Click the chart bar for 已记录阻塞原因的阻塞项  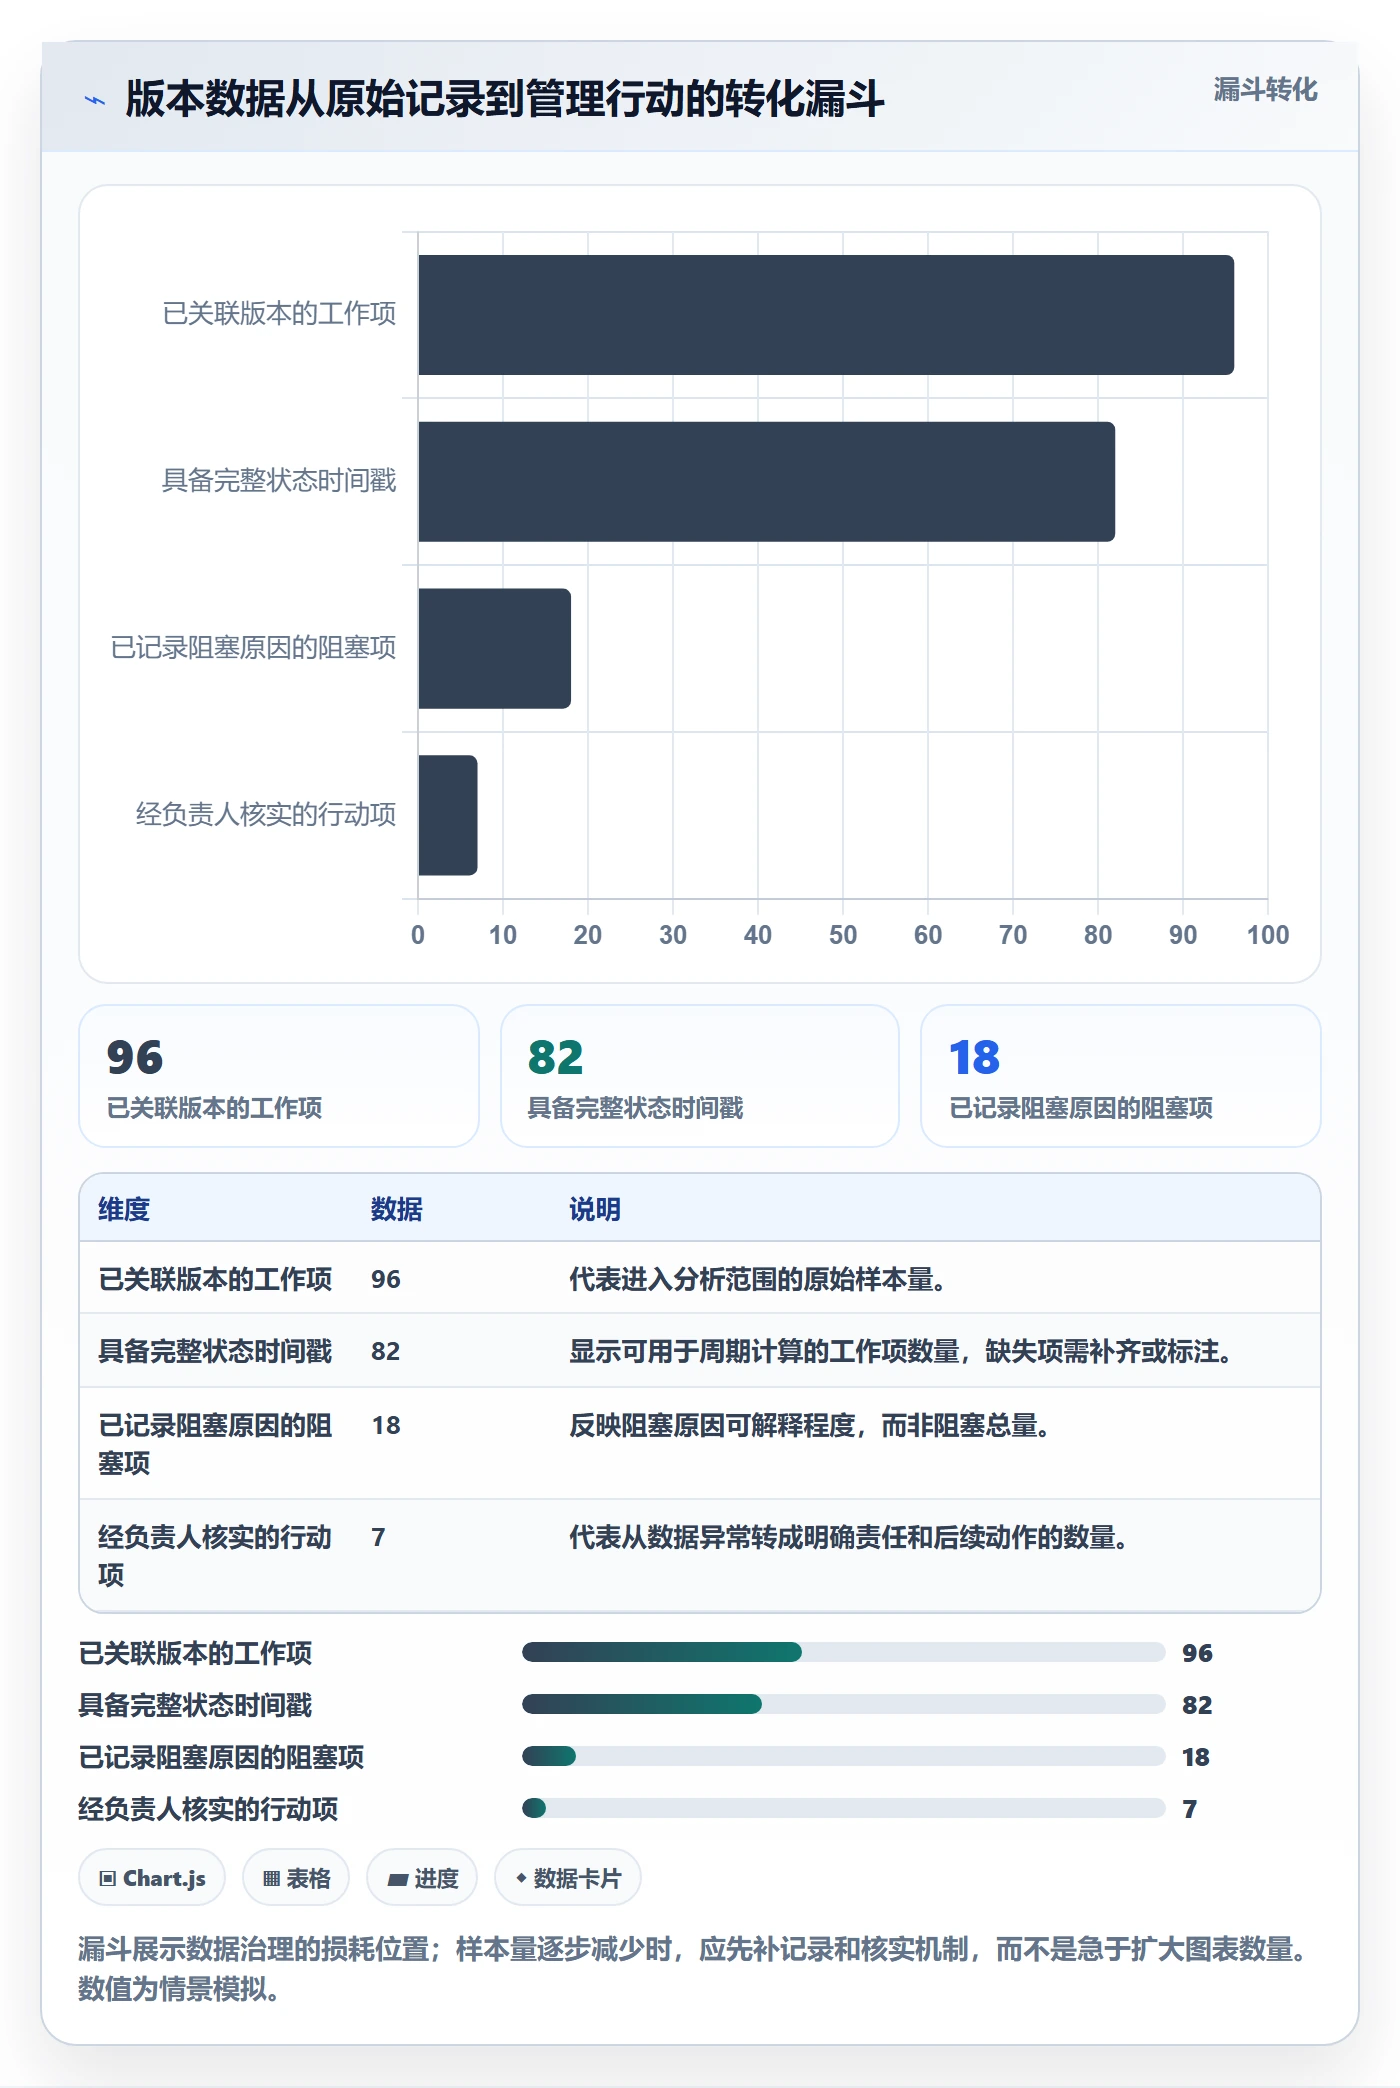pyautogui.click(x=495, y=649)
